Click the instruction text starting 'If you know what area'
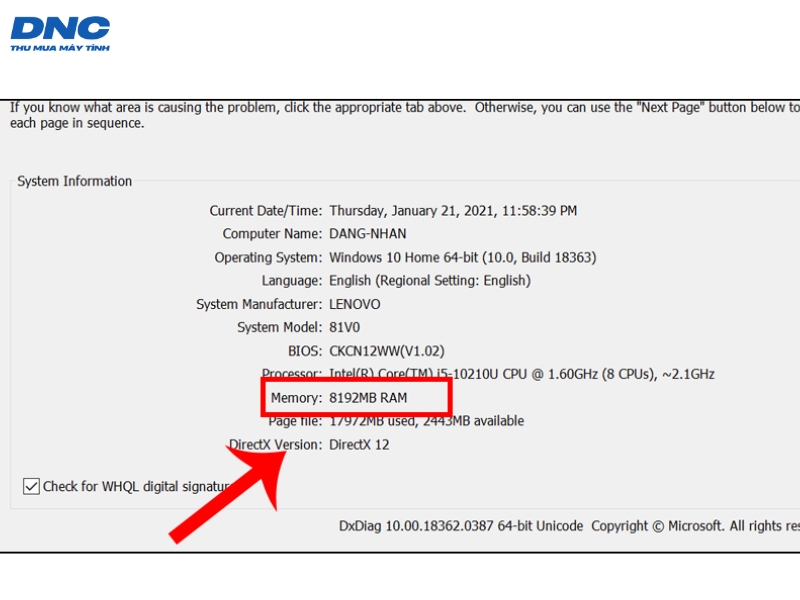The width and height of the screenshot is (800, 600). pyautogui.click(x=405, y=115)
